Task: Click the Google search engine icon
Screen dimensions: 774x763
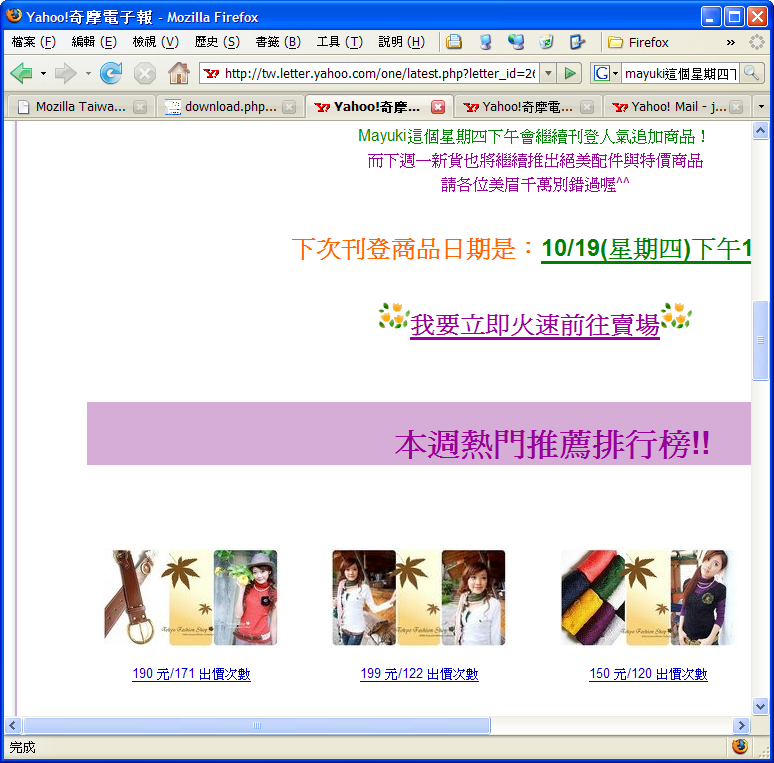Action: pyautogui.click(x=602, y=74)
